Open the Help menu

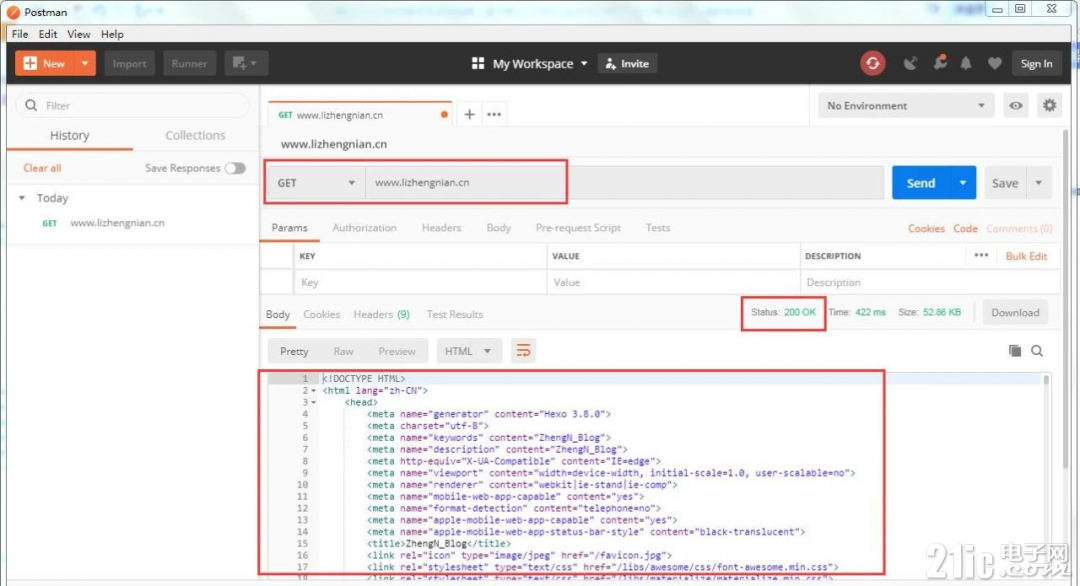[x=112, y=34]
